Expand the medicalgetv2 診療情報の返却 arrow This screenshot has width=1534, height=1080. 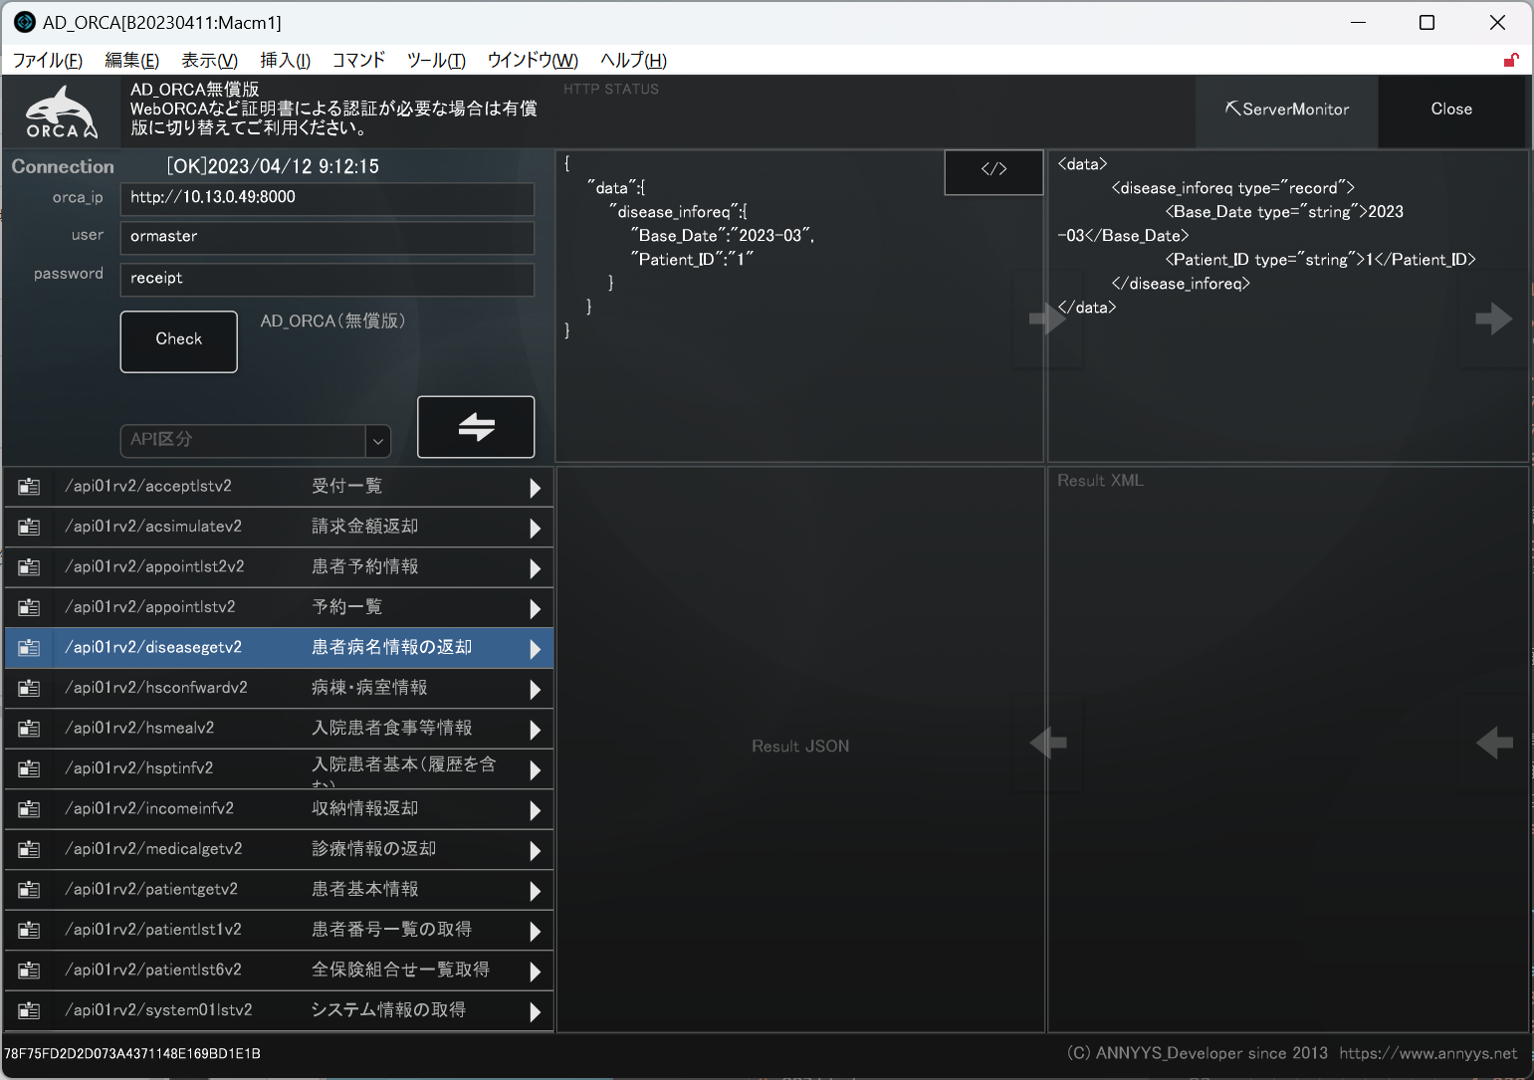click(535, 851)
